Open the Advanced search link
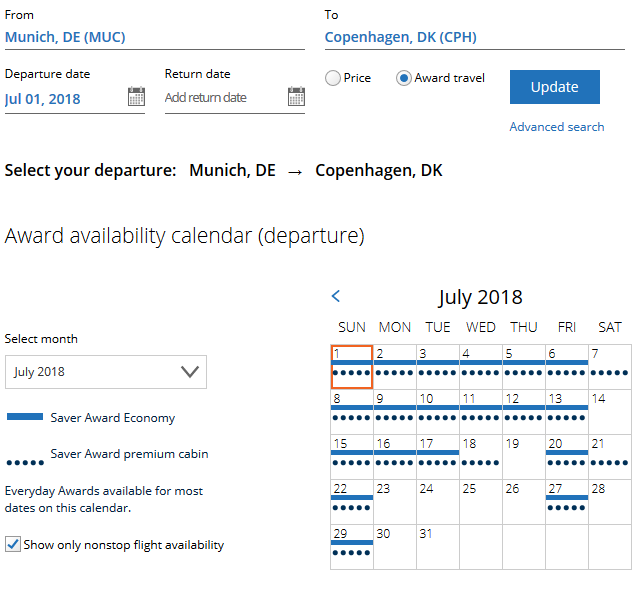The image size is (642, 602). (556, 127)
